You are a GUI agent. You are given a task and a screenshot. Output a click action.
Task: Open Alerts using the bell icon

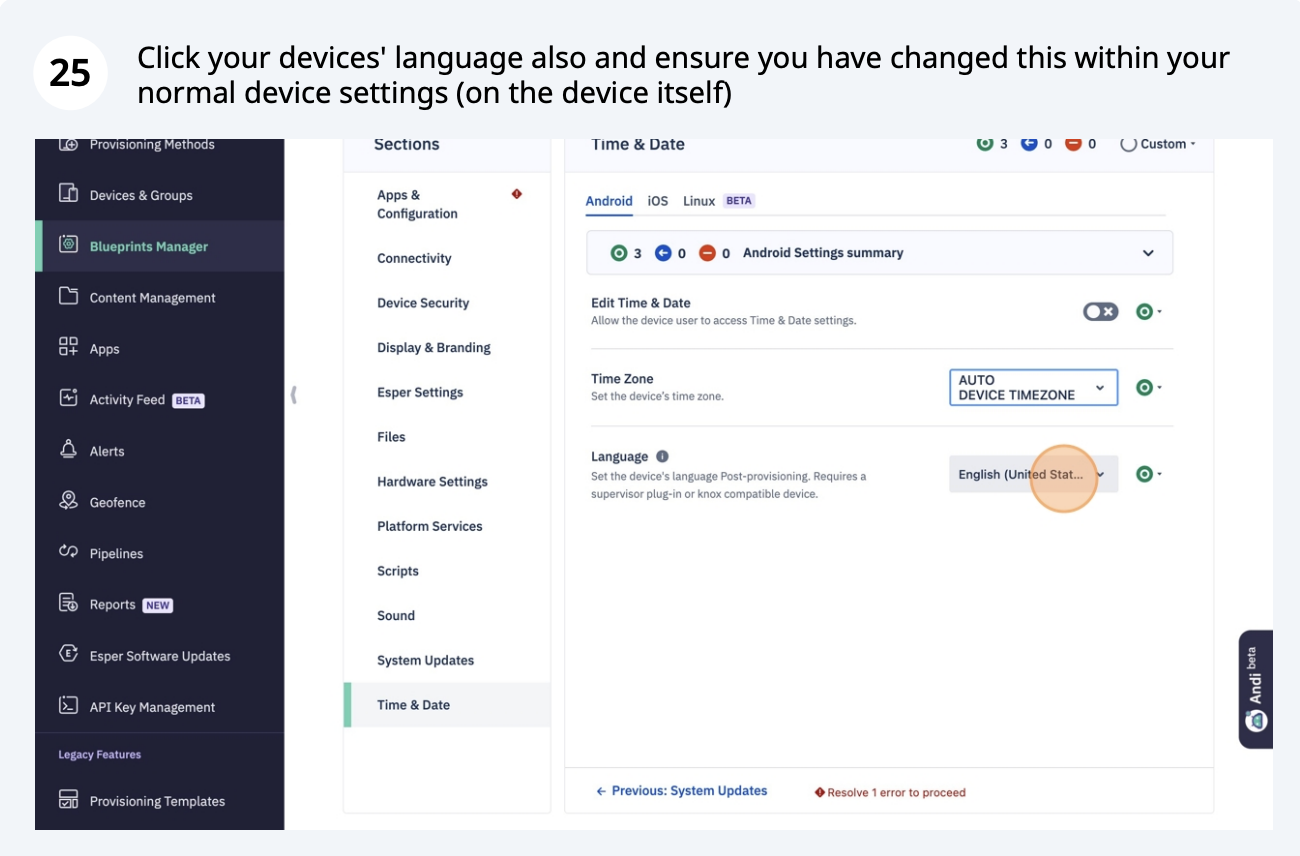(68, 449)
